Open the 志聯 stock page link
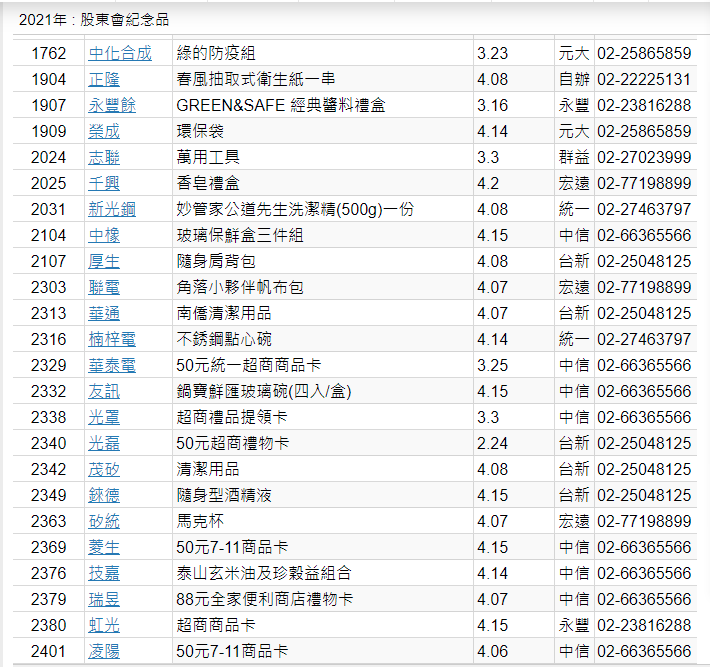 pos(103,157)
